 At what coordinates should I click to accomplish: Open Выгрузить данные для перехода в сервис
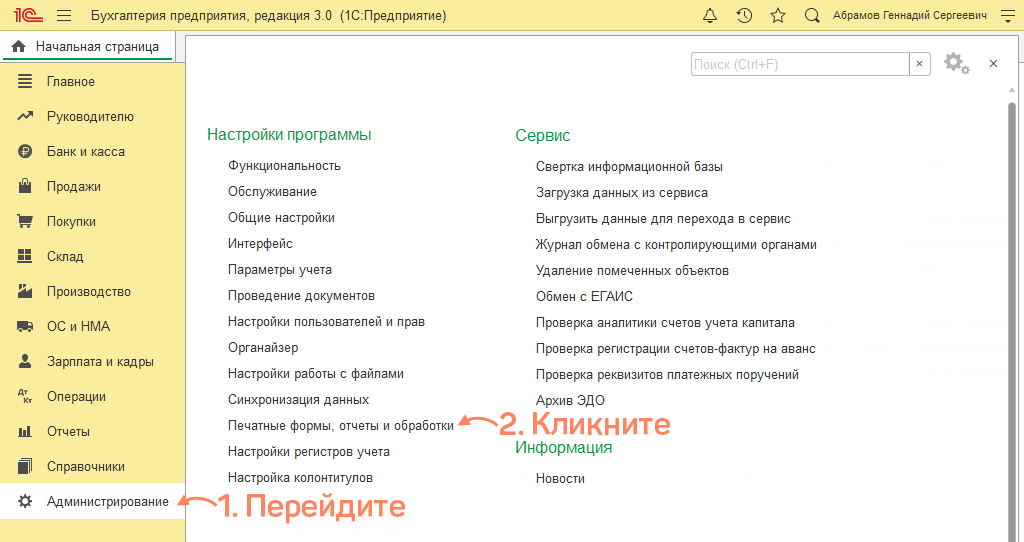click(x=663, y=219)
